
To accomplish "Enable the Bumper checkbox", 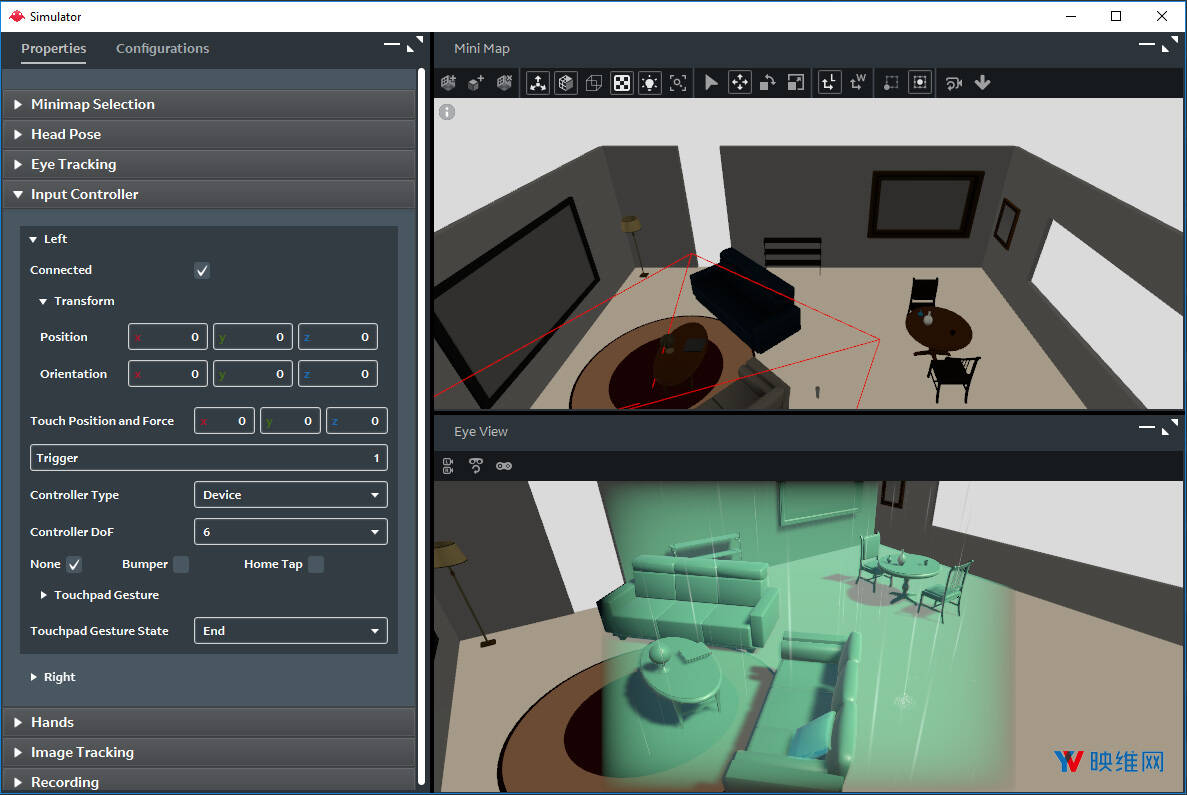I will [181, 565].
